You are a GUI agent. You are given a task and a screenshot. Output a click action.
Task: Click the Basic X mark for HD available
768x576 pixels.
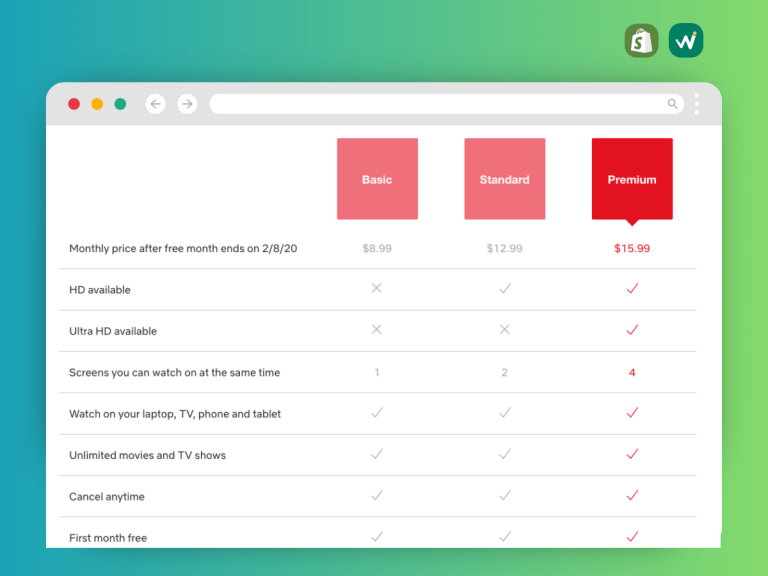pyautogui.click(x=377, y=288)
